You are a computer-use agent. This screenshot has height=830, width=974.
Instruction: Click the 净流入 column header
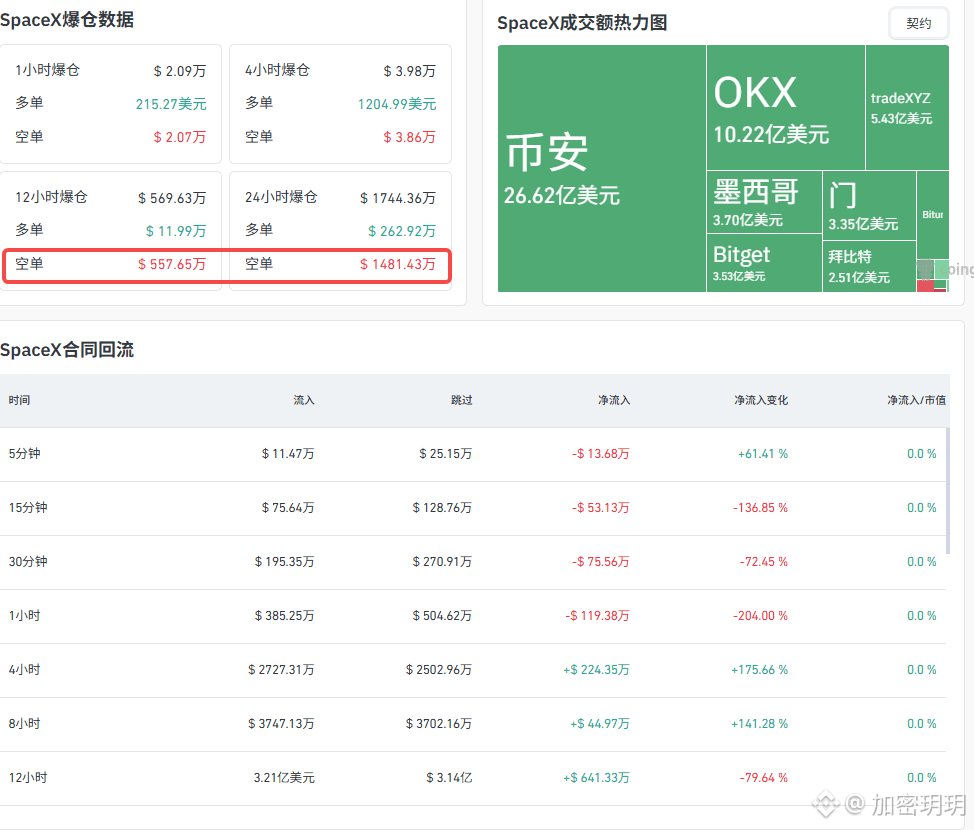click(614, 400)
